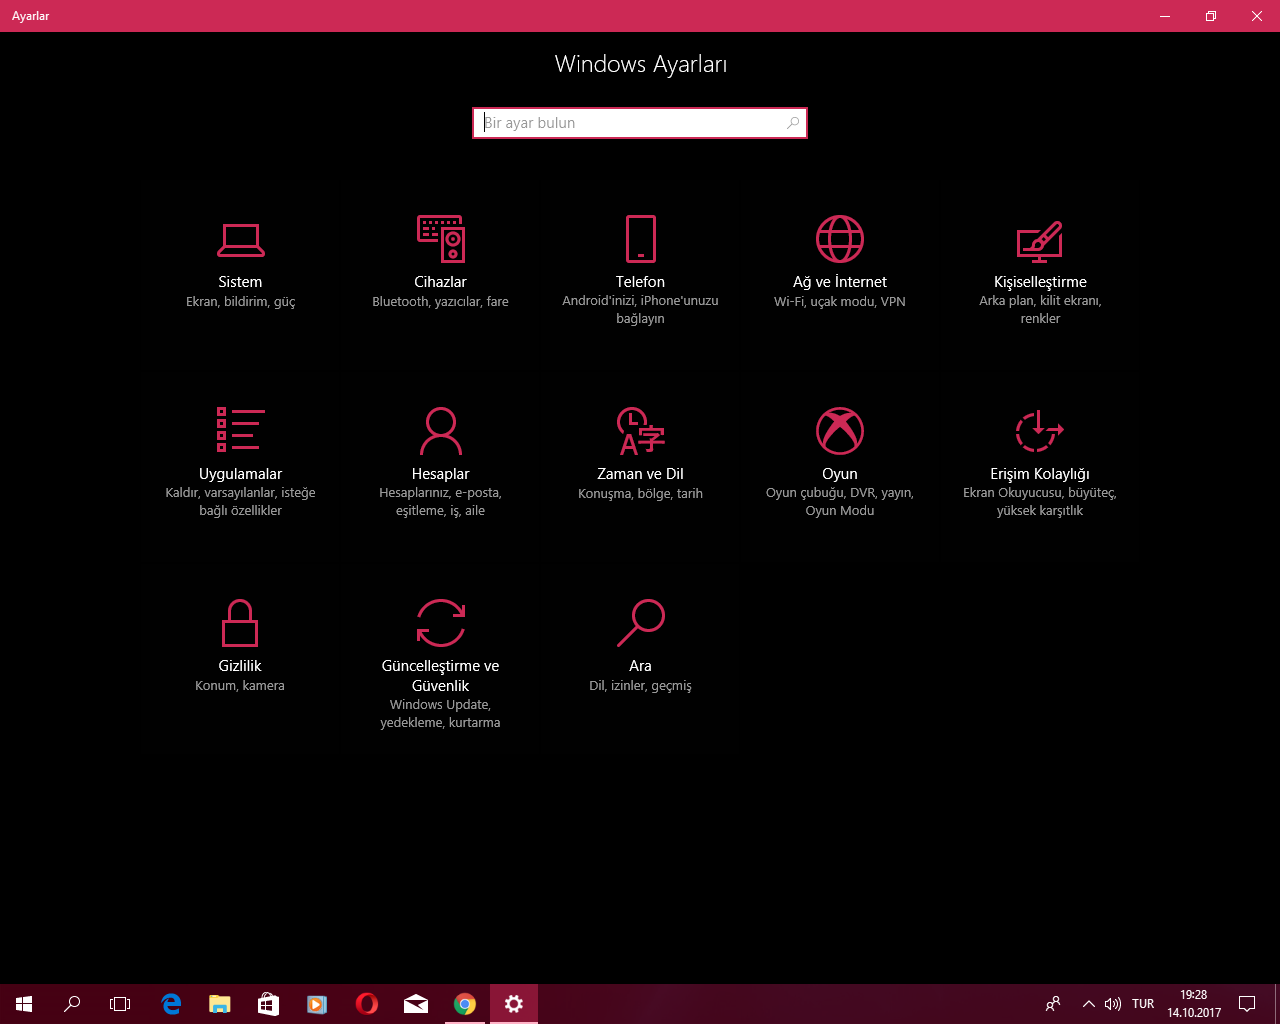Viewport: 1280px width, 1024px height.
Task: Click 'Bluetooth, yazıcılar, fare' text
Action: tap(441, 302)
